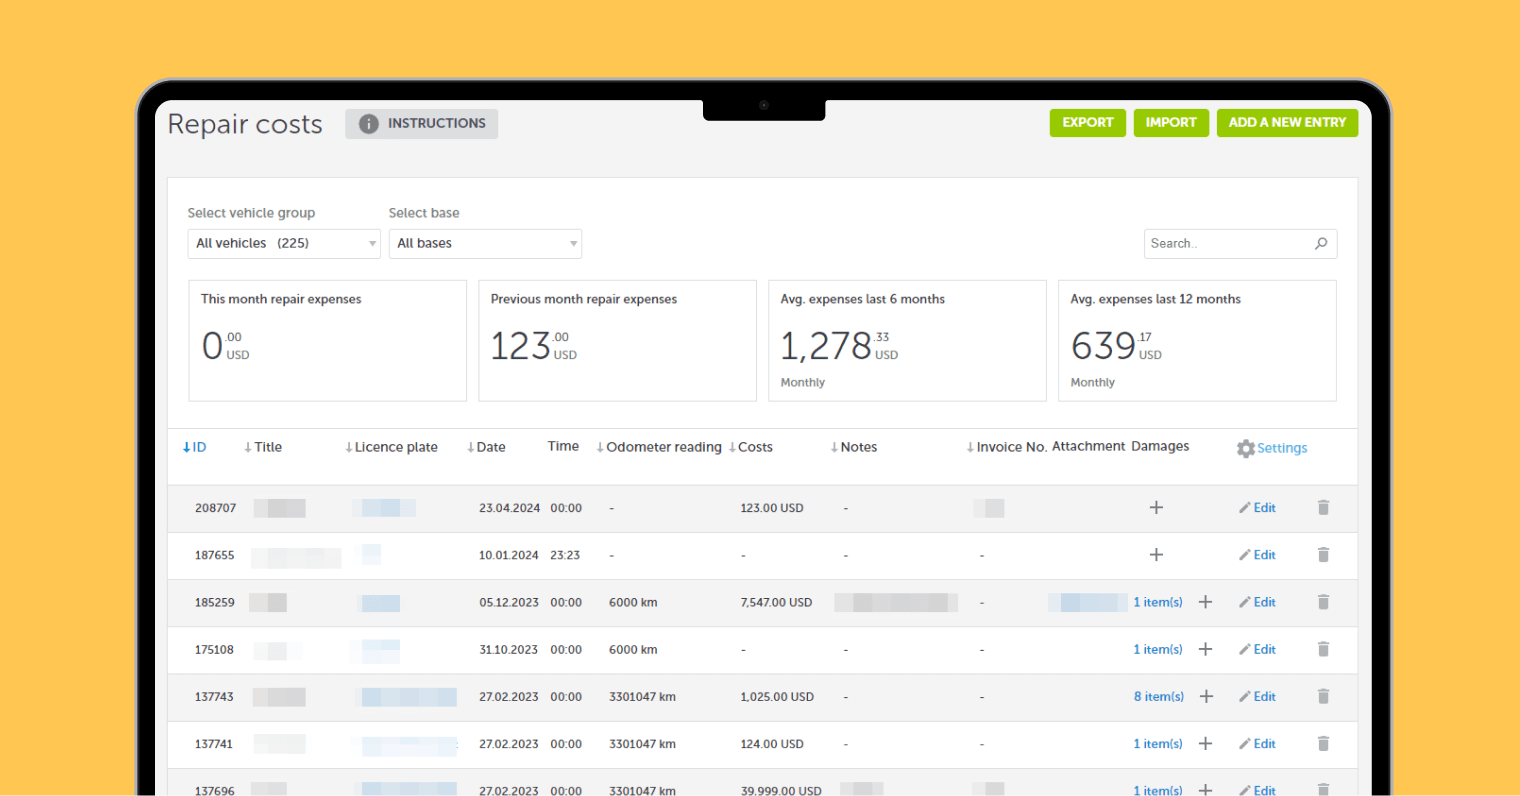Click pencil Edit icon for entry 185259
Image resolution: width=1520 pixels, height=796 pixels.
[1245, 603]
